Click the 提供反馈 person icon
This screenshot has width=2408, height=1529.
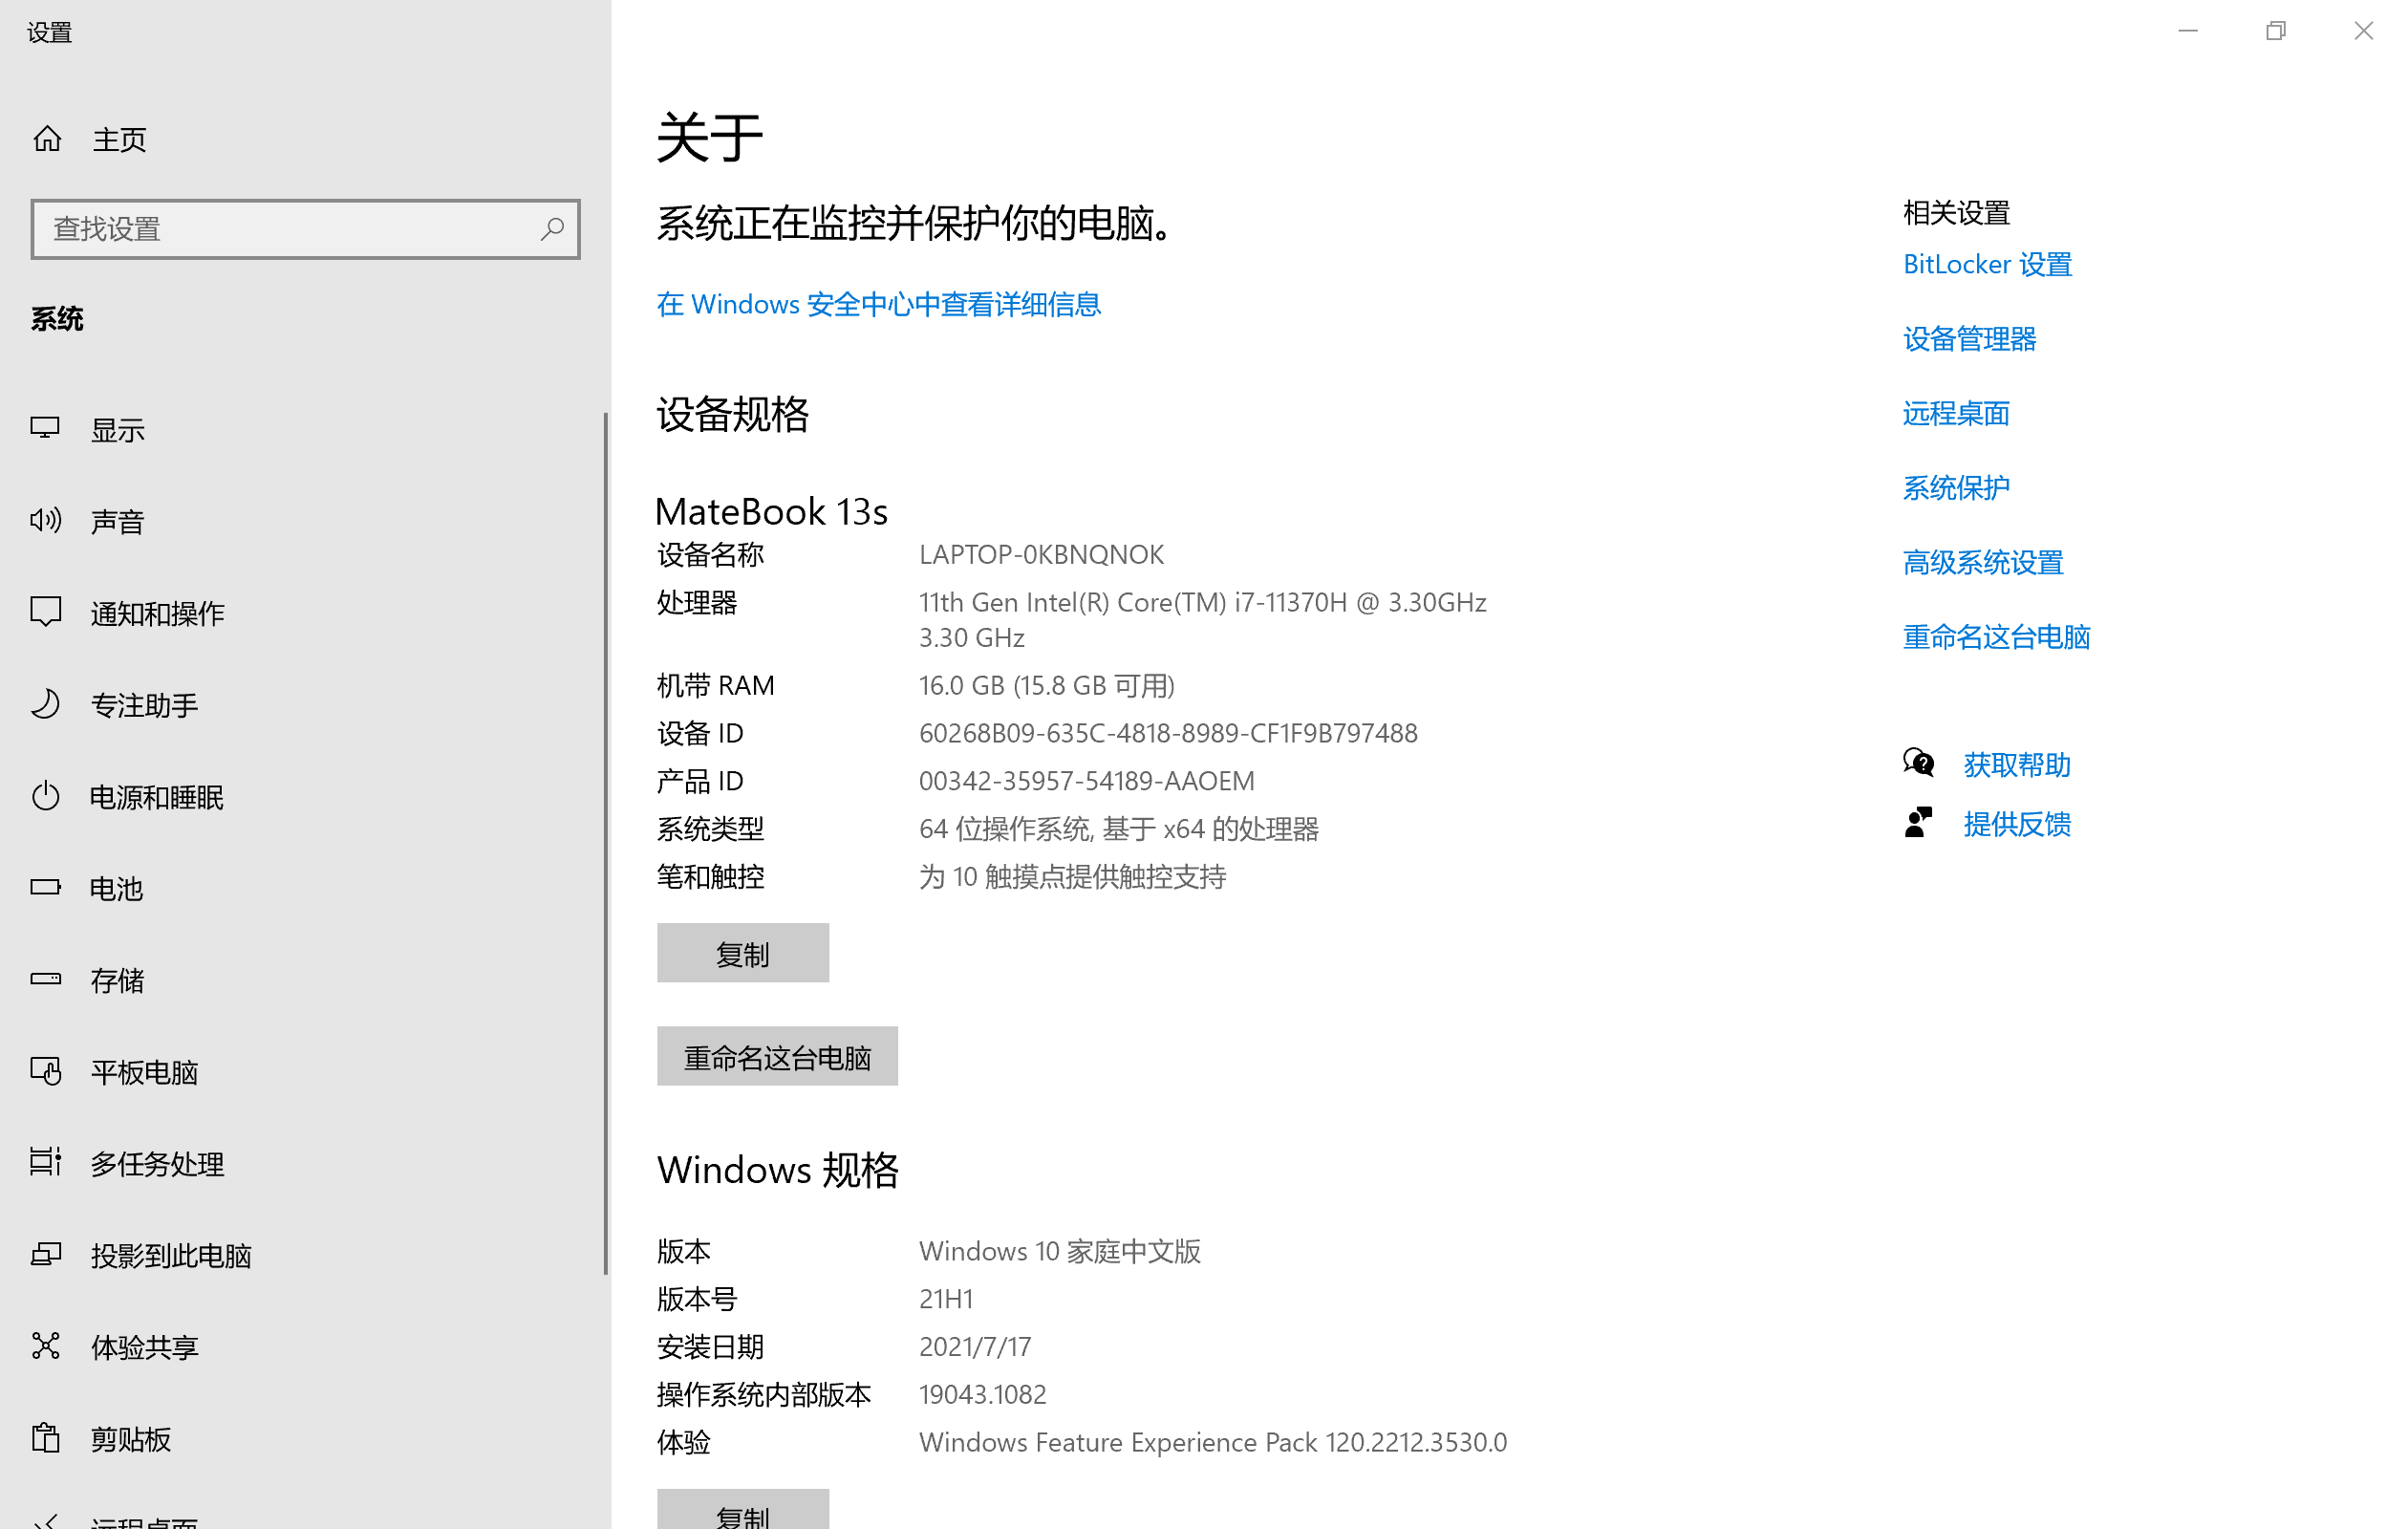point(1918,823)
